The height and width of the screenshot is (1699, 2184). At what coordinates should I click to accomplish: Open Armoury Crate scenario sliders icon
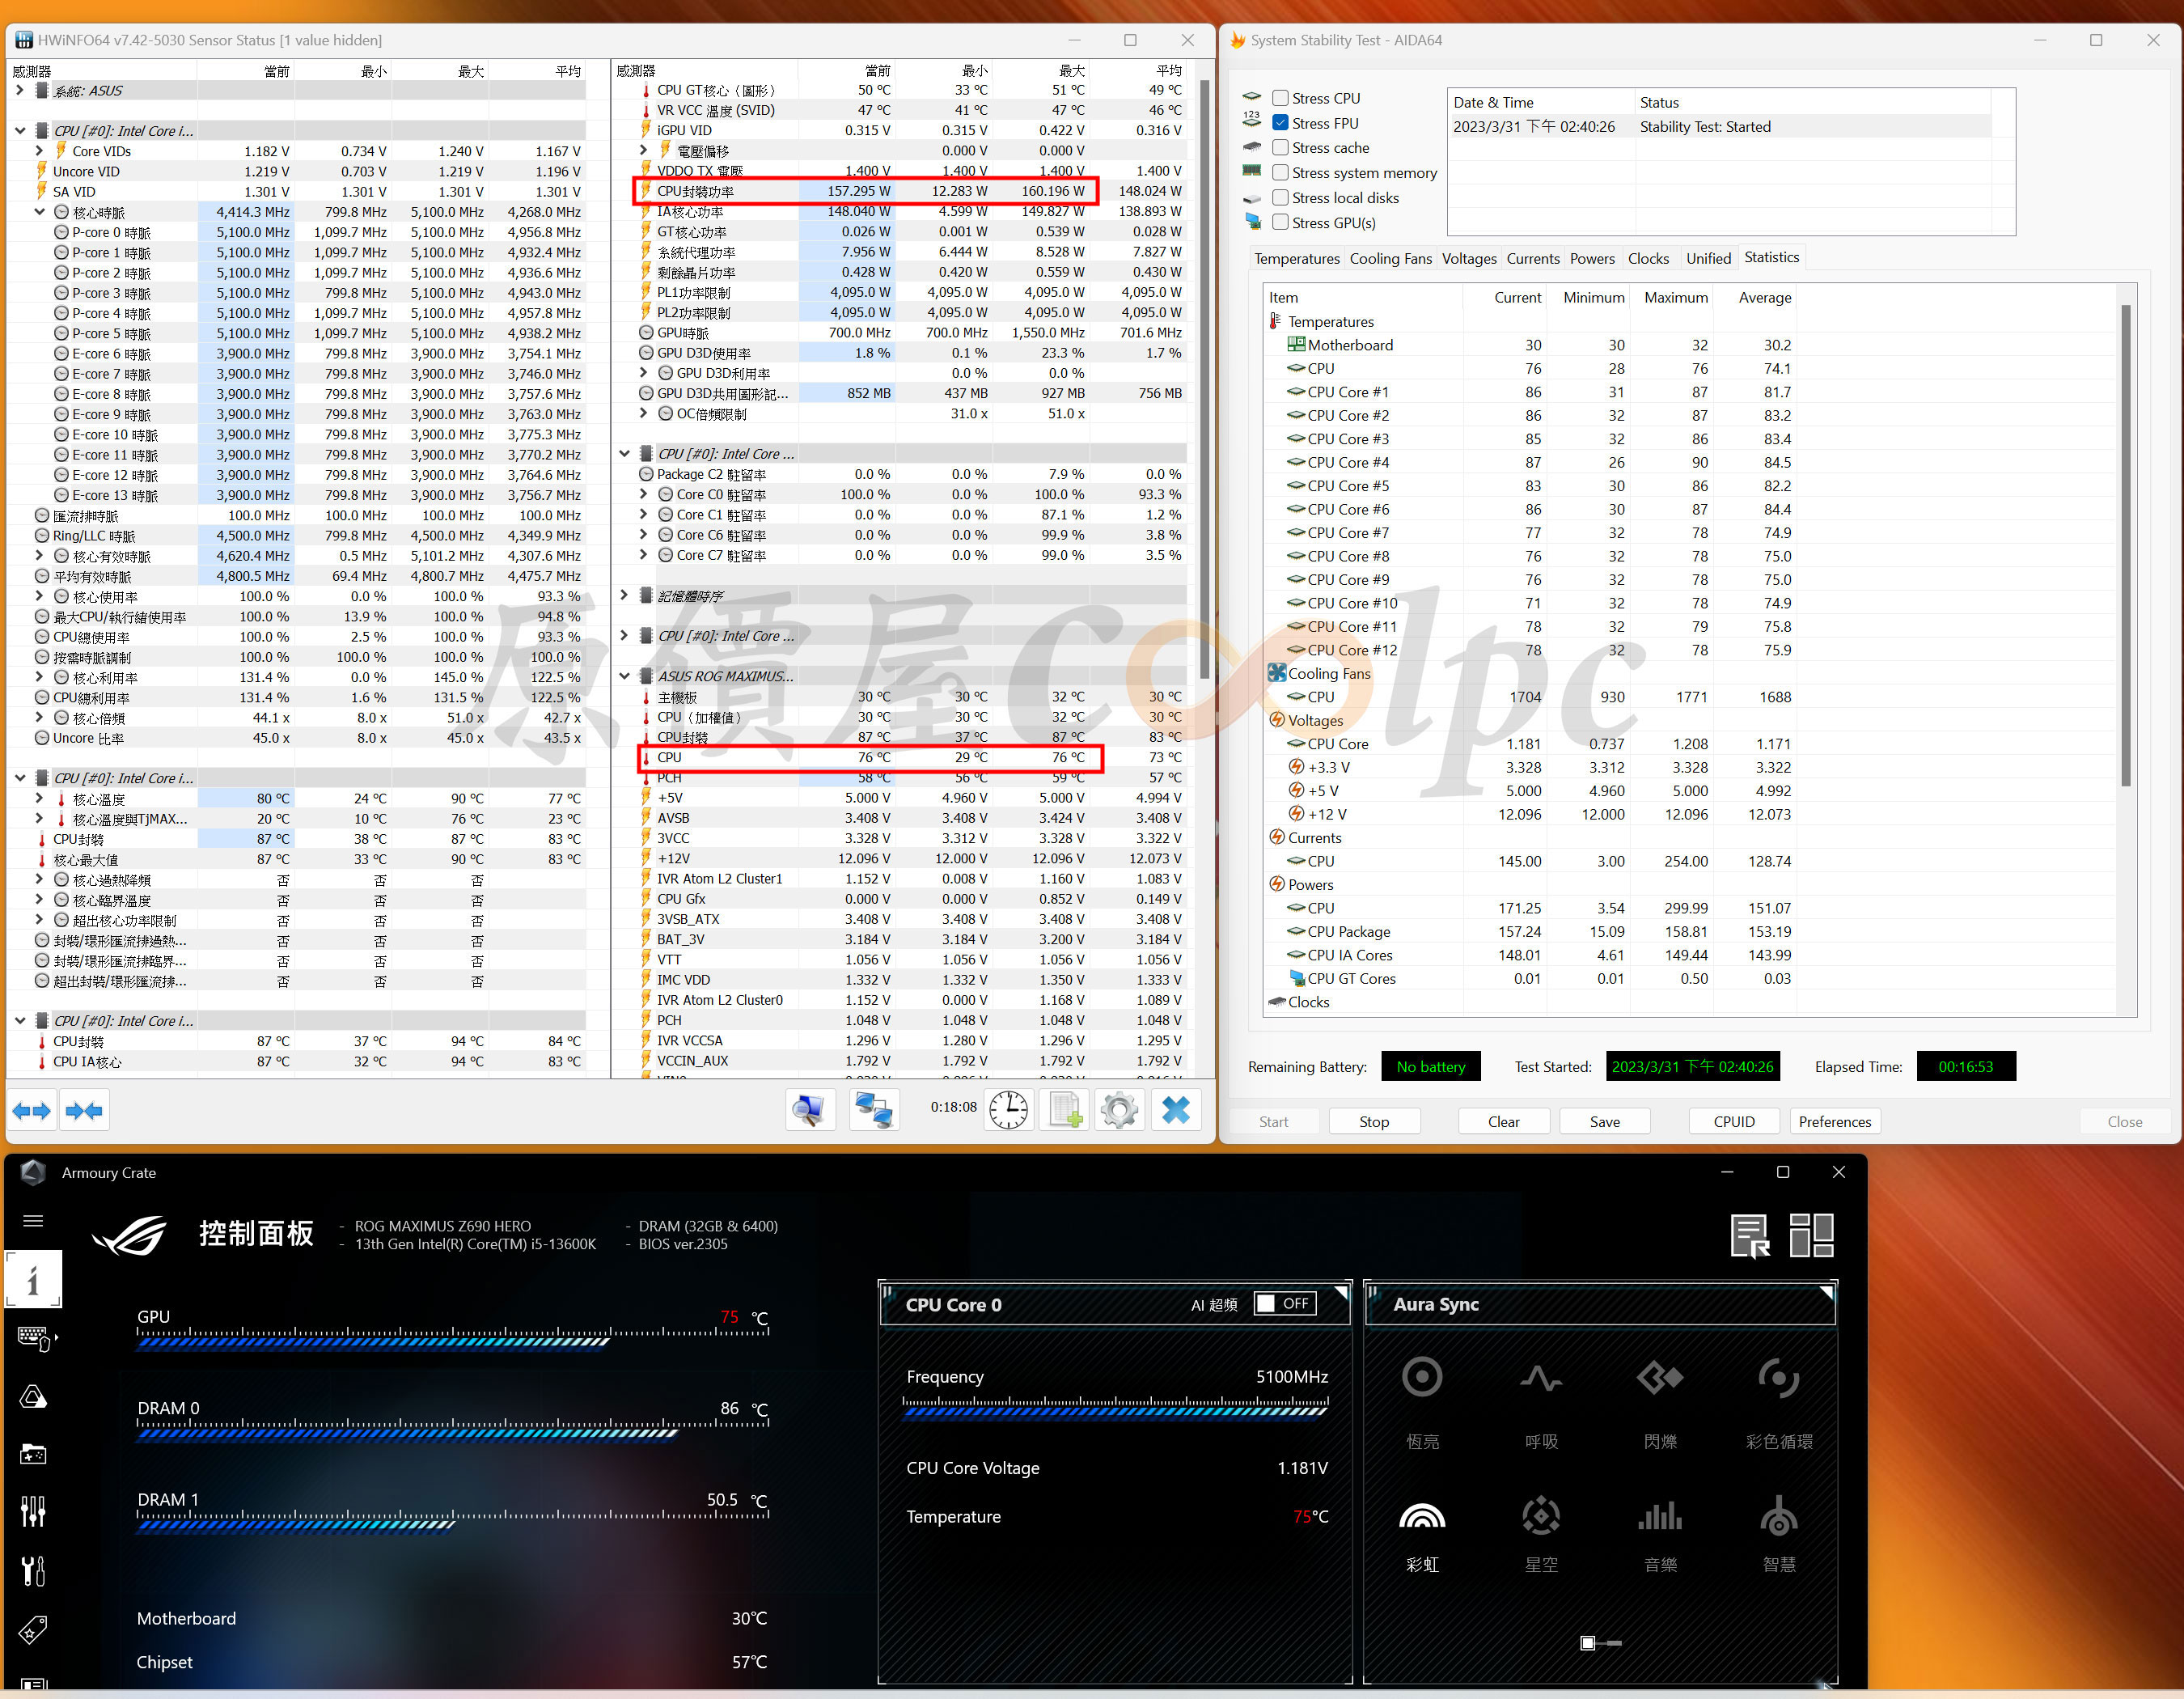coord(33,1511)
